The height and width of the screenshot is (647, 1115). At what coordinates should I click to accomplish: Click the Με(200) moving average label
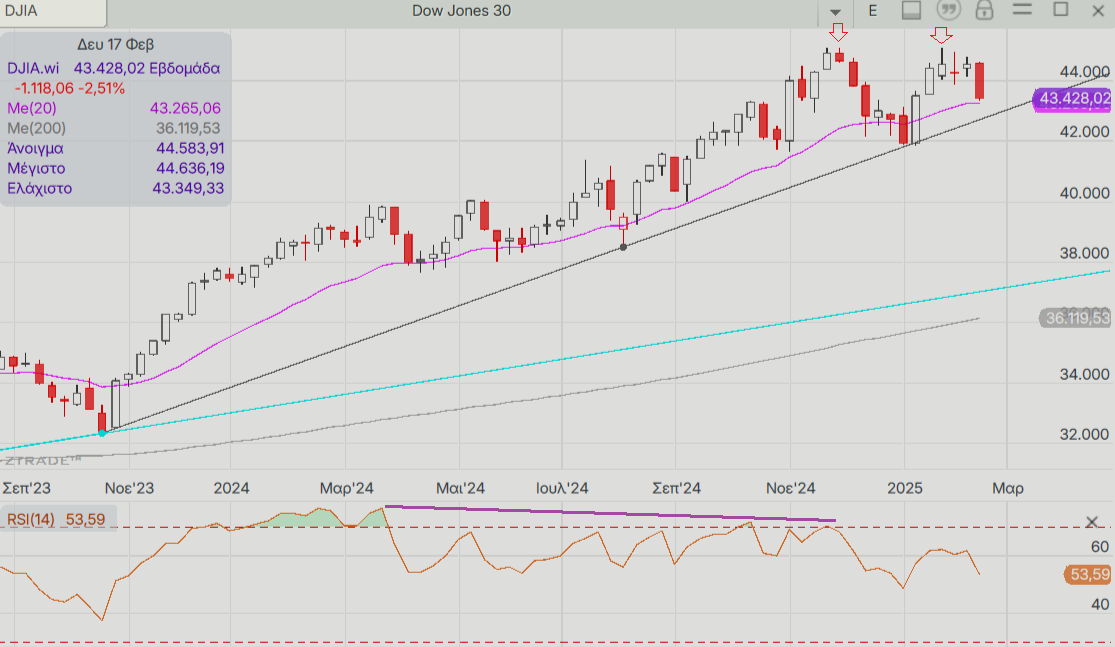[x=36, y=128]
